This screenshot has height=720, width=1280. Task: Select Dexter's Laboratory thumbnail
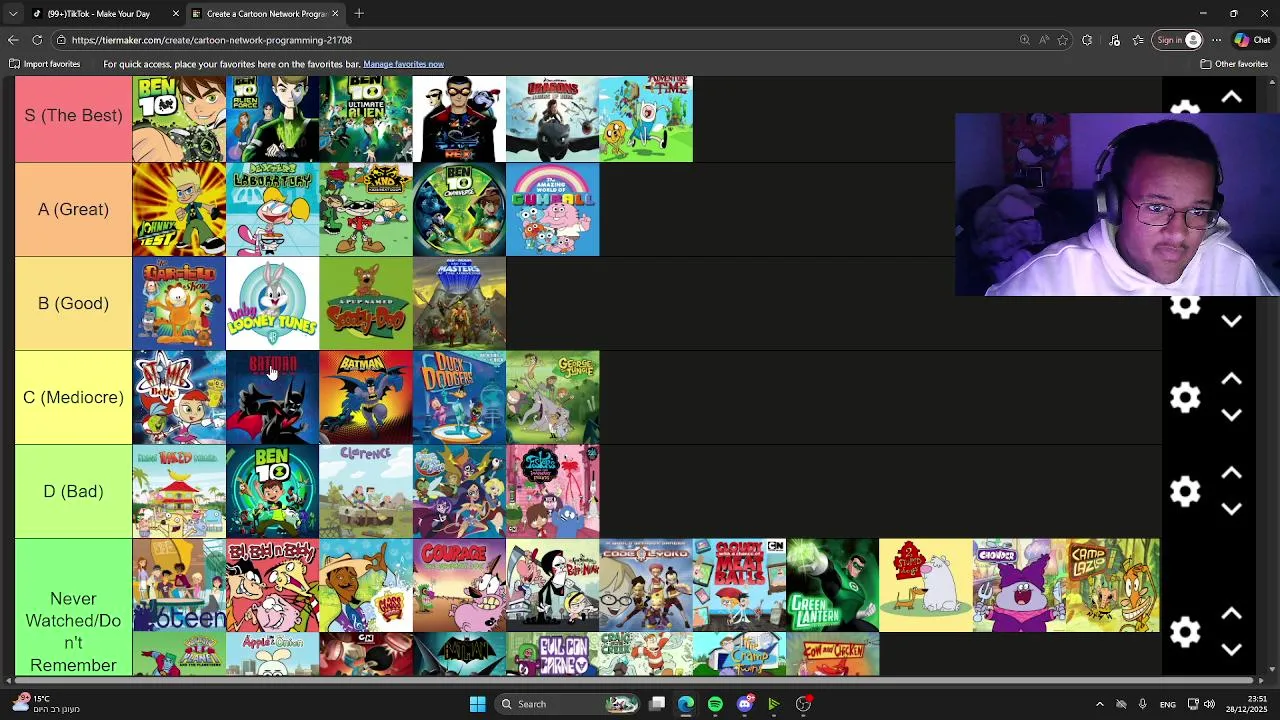272,209
